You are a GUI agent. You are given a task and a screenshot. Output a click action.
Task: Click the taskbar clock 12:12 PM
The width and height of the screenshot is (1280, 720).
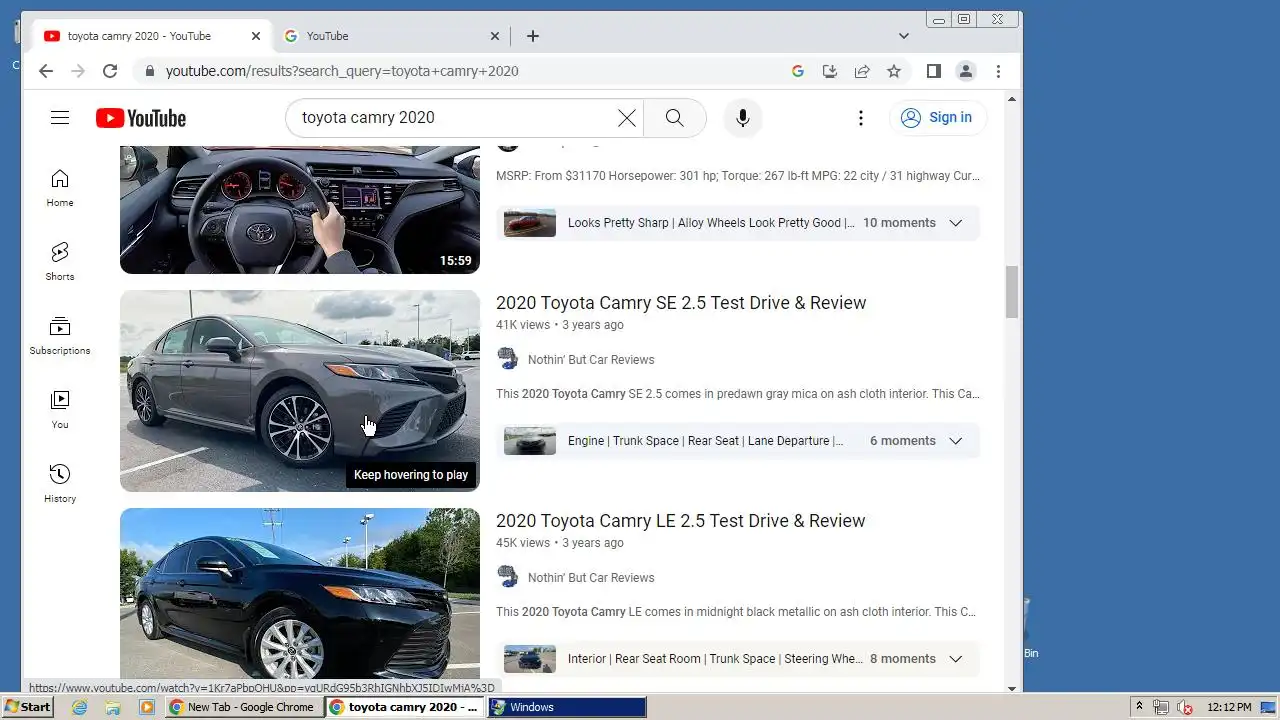(1229, 707)
